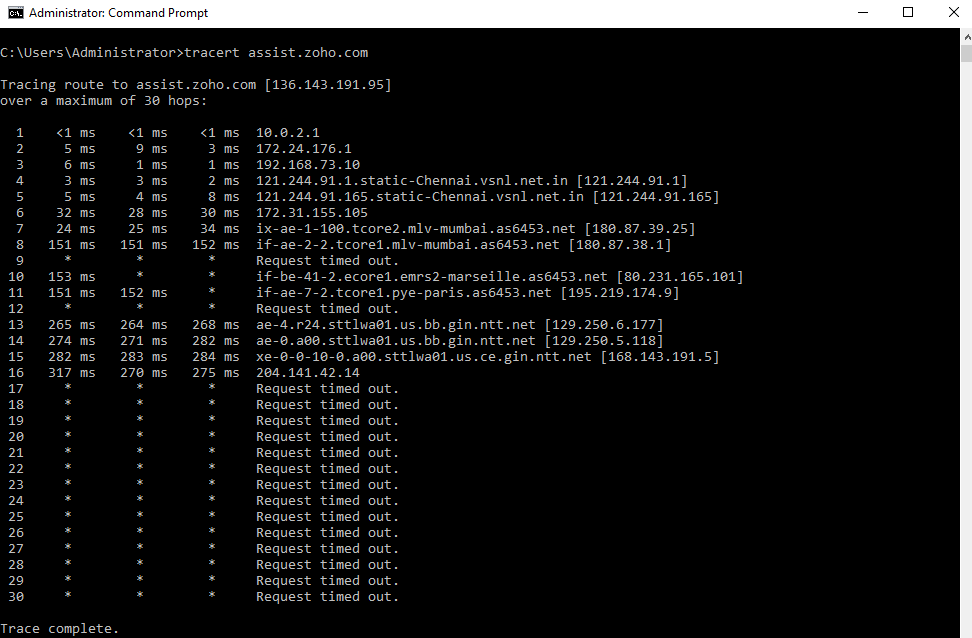Maximize the Command Prompt window

click(908, 13)
